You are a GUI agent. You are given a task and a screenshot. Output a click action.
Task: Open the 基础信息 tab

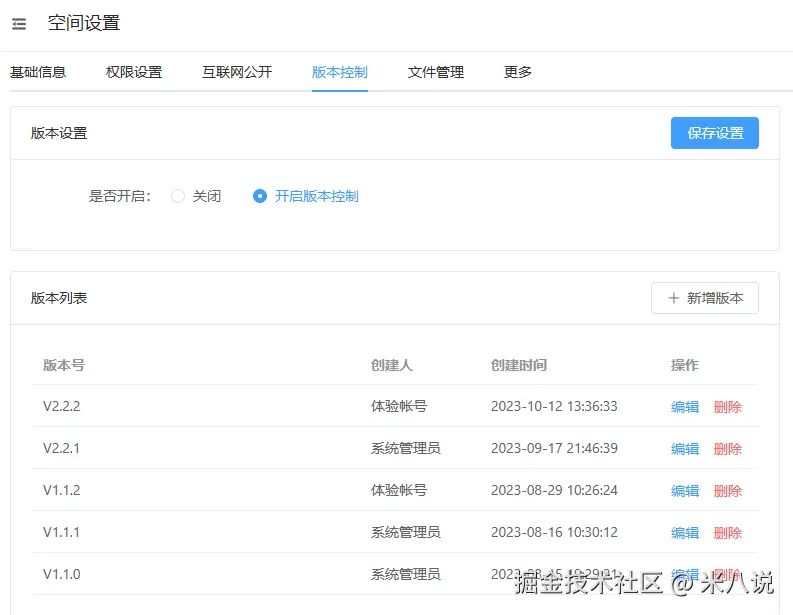click(x=38, y=72)
